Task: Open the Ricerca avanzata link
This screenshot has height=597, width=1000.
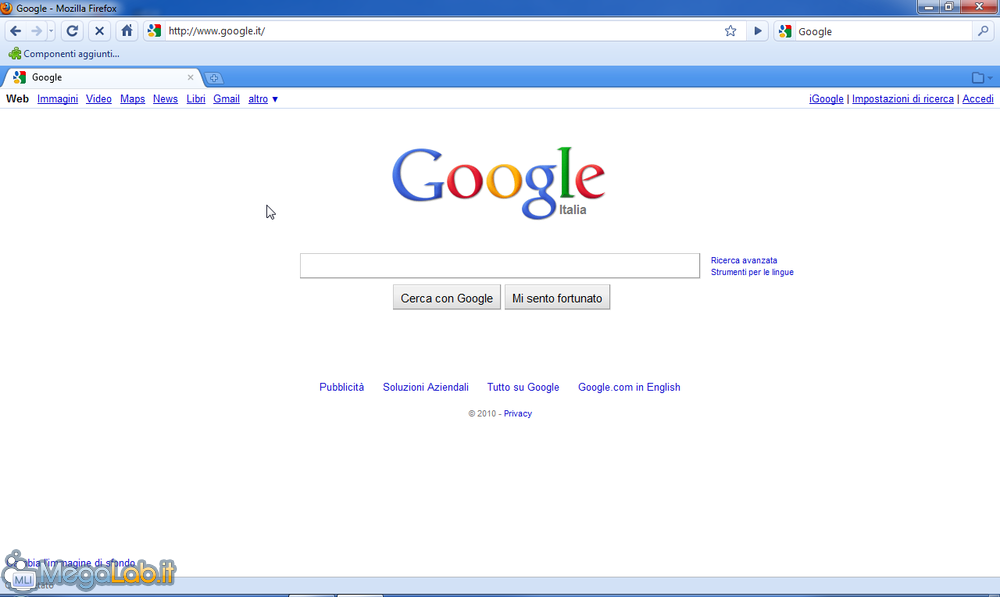Action: [744, 260]
